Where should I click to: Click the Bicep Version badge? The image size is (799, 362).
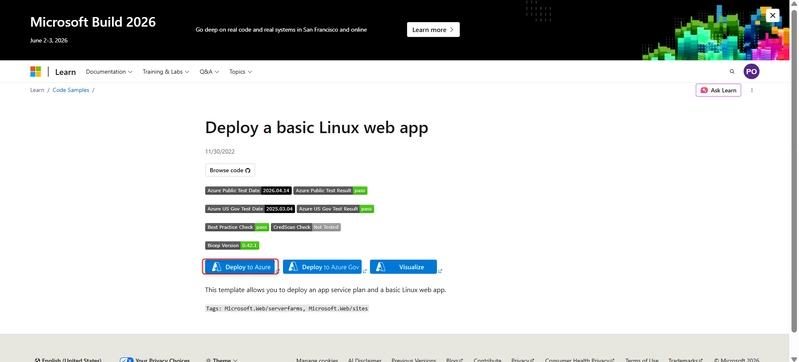click(232, 245)
